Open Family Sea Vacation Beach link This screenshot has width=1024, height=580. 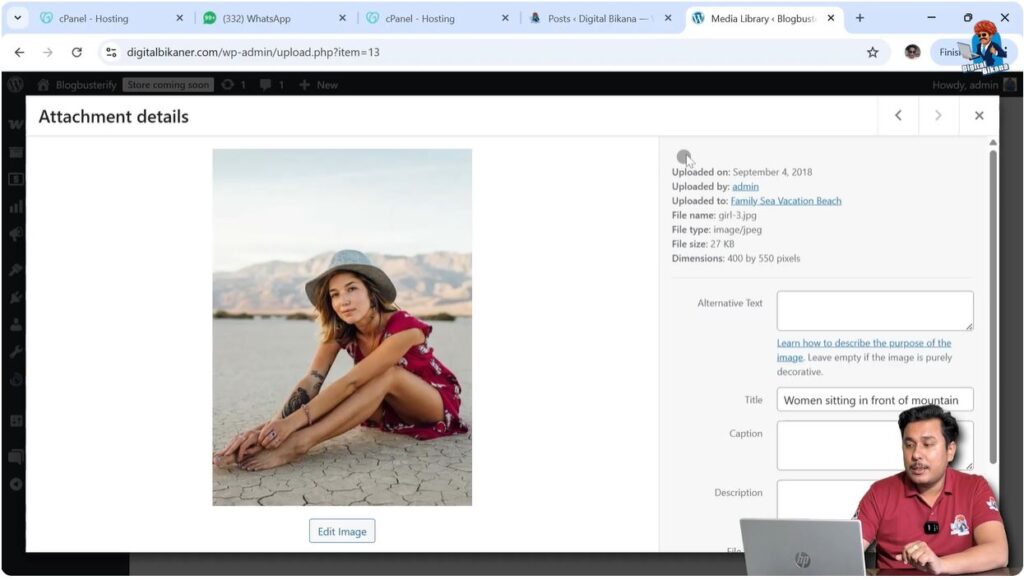point(786,201)
